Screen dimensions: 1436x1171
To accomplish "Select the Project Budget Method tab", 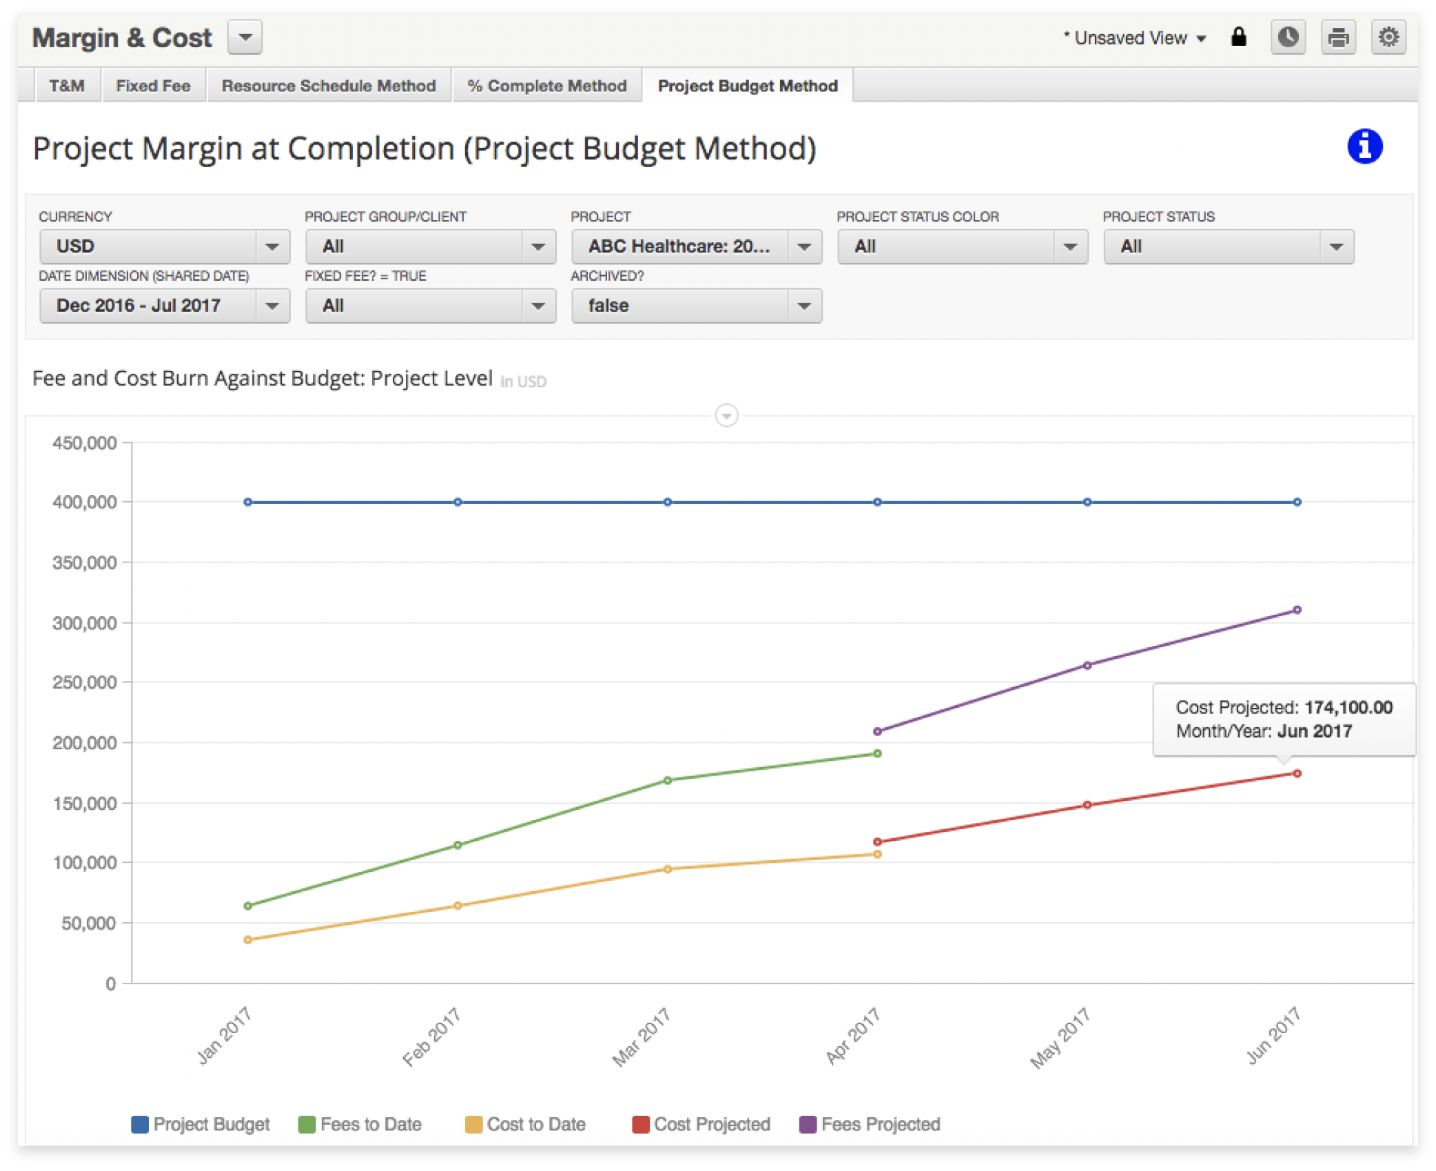I will (748, 85).
